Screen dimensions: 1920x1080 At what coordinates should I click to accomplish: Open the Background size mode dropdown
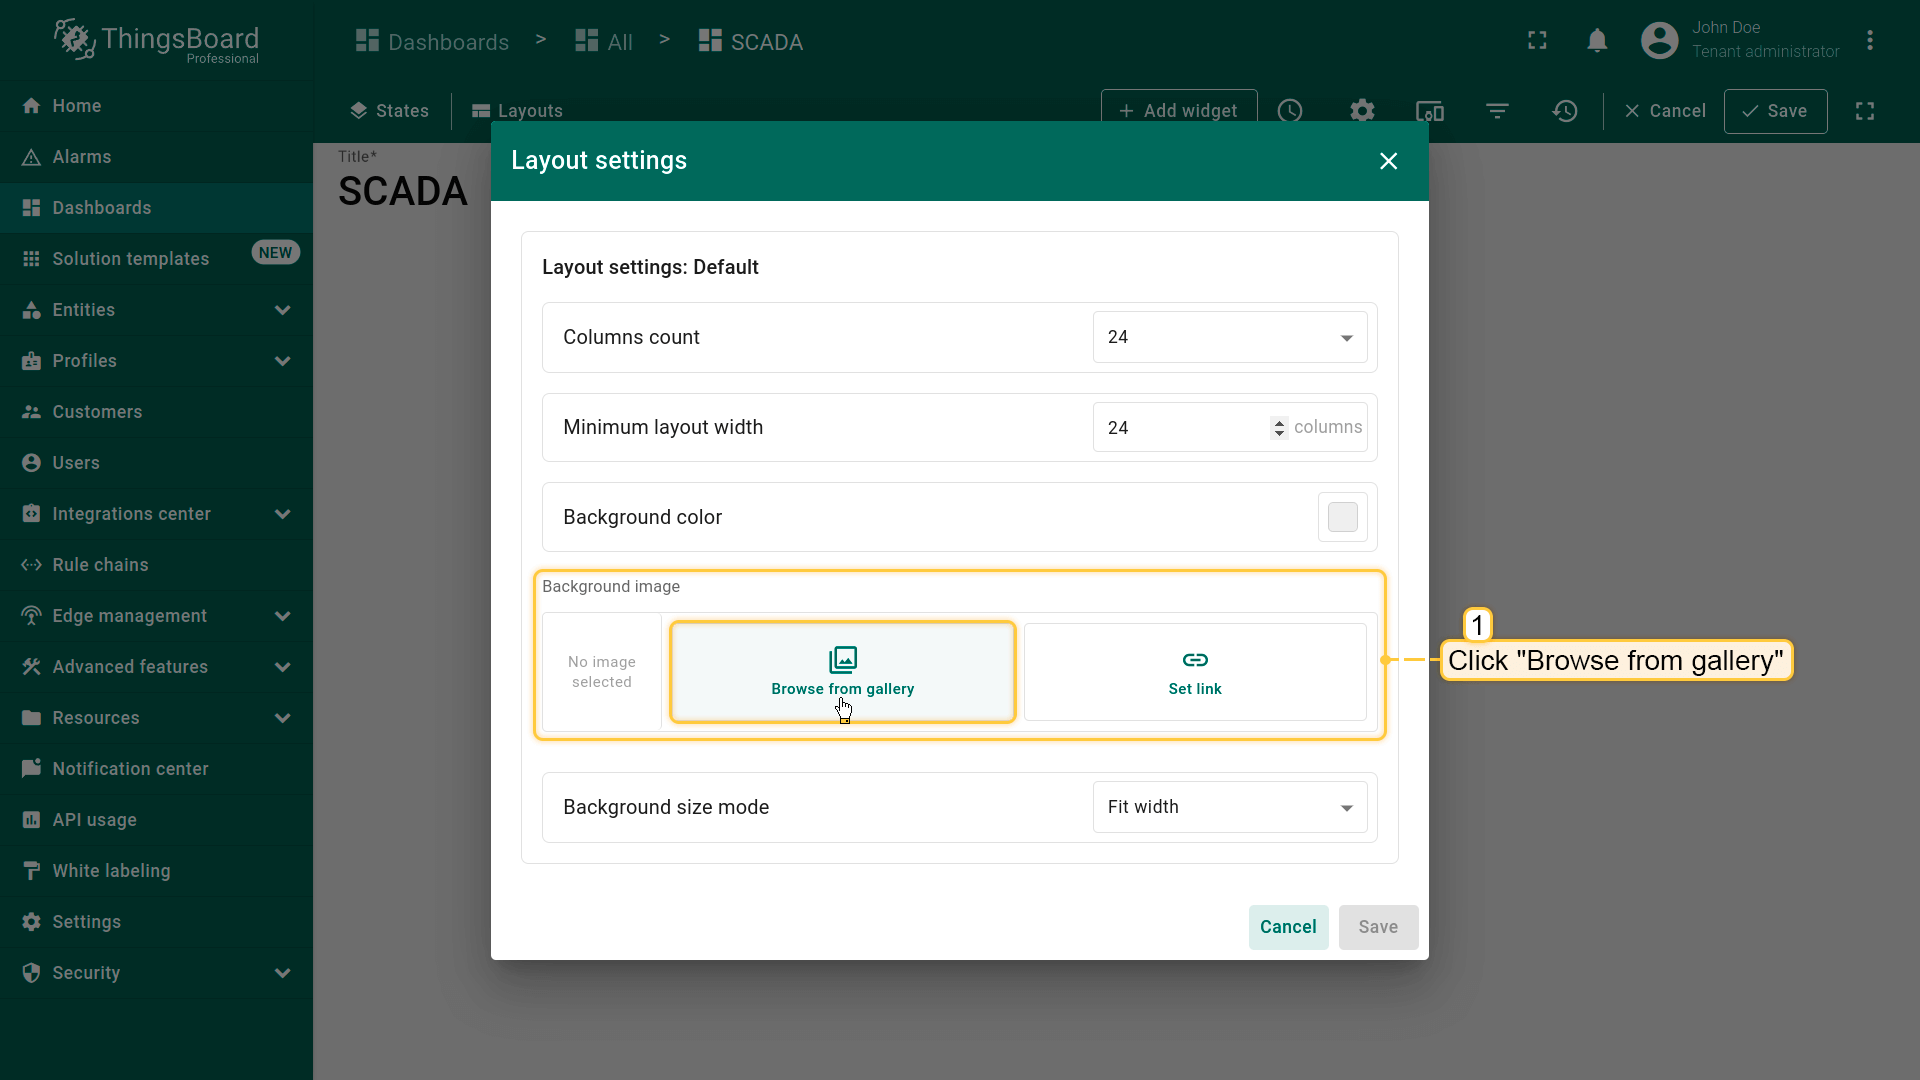click(x=1230, y=807)
